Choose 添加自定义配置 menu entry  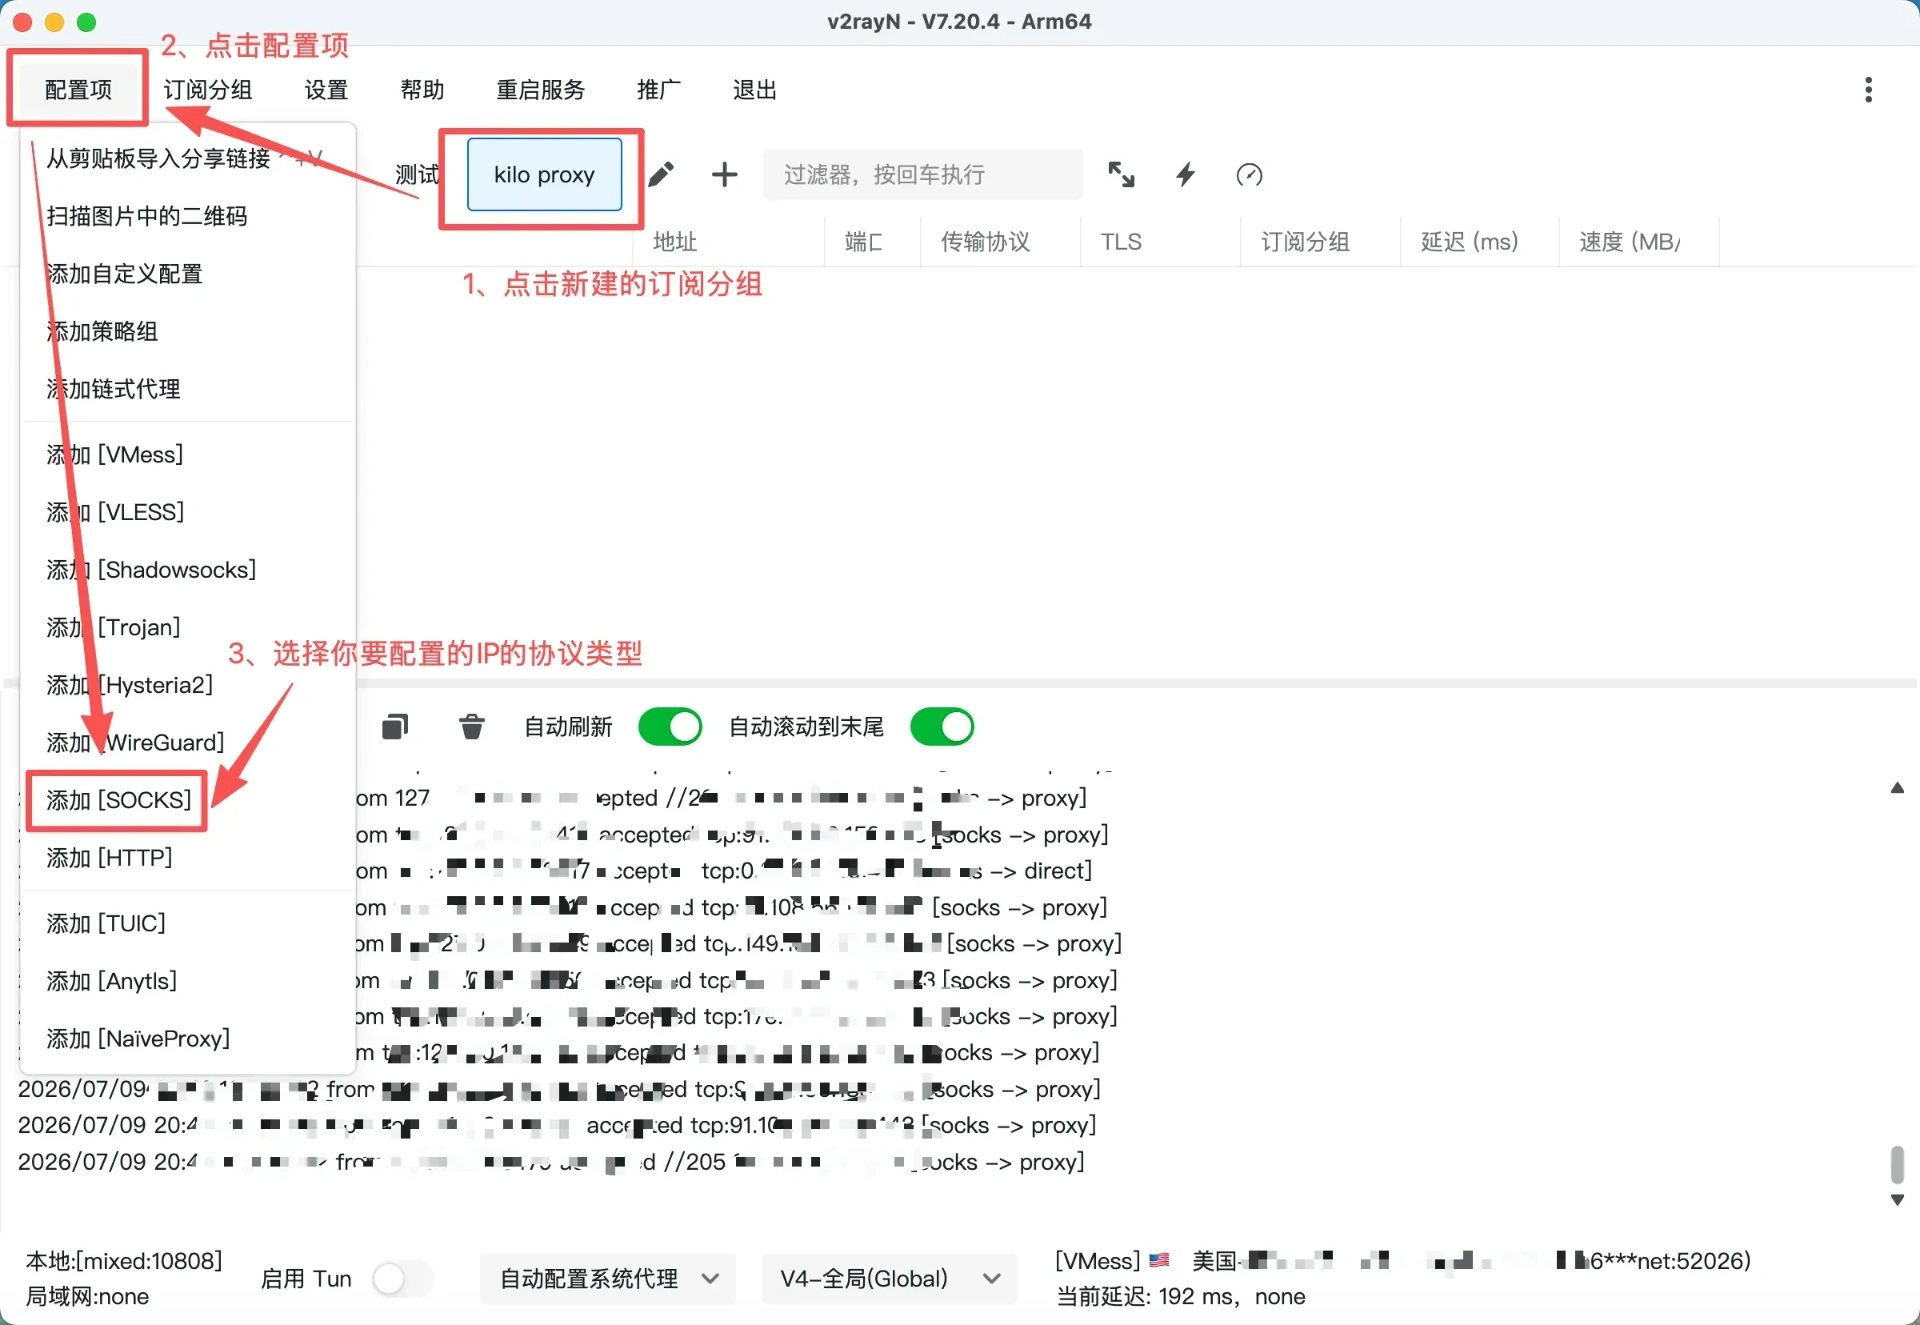tap(188, 274)
